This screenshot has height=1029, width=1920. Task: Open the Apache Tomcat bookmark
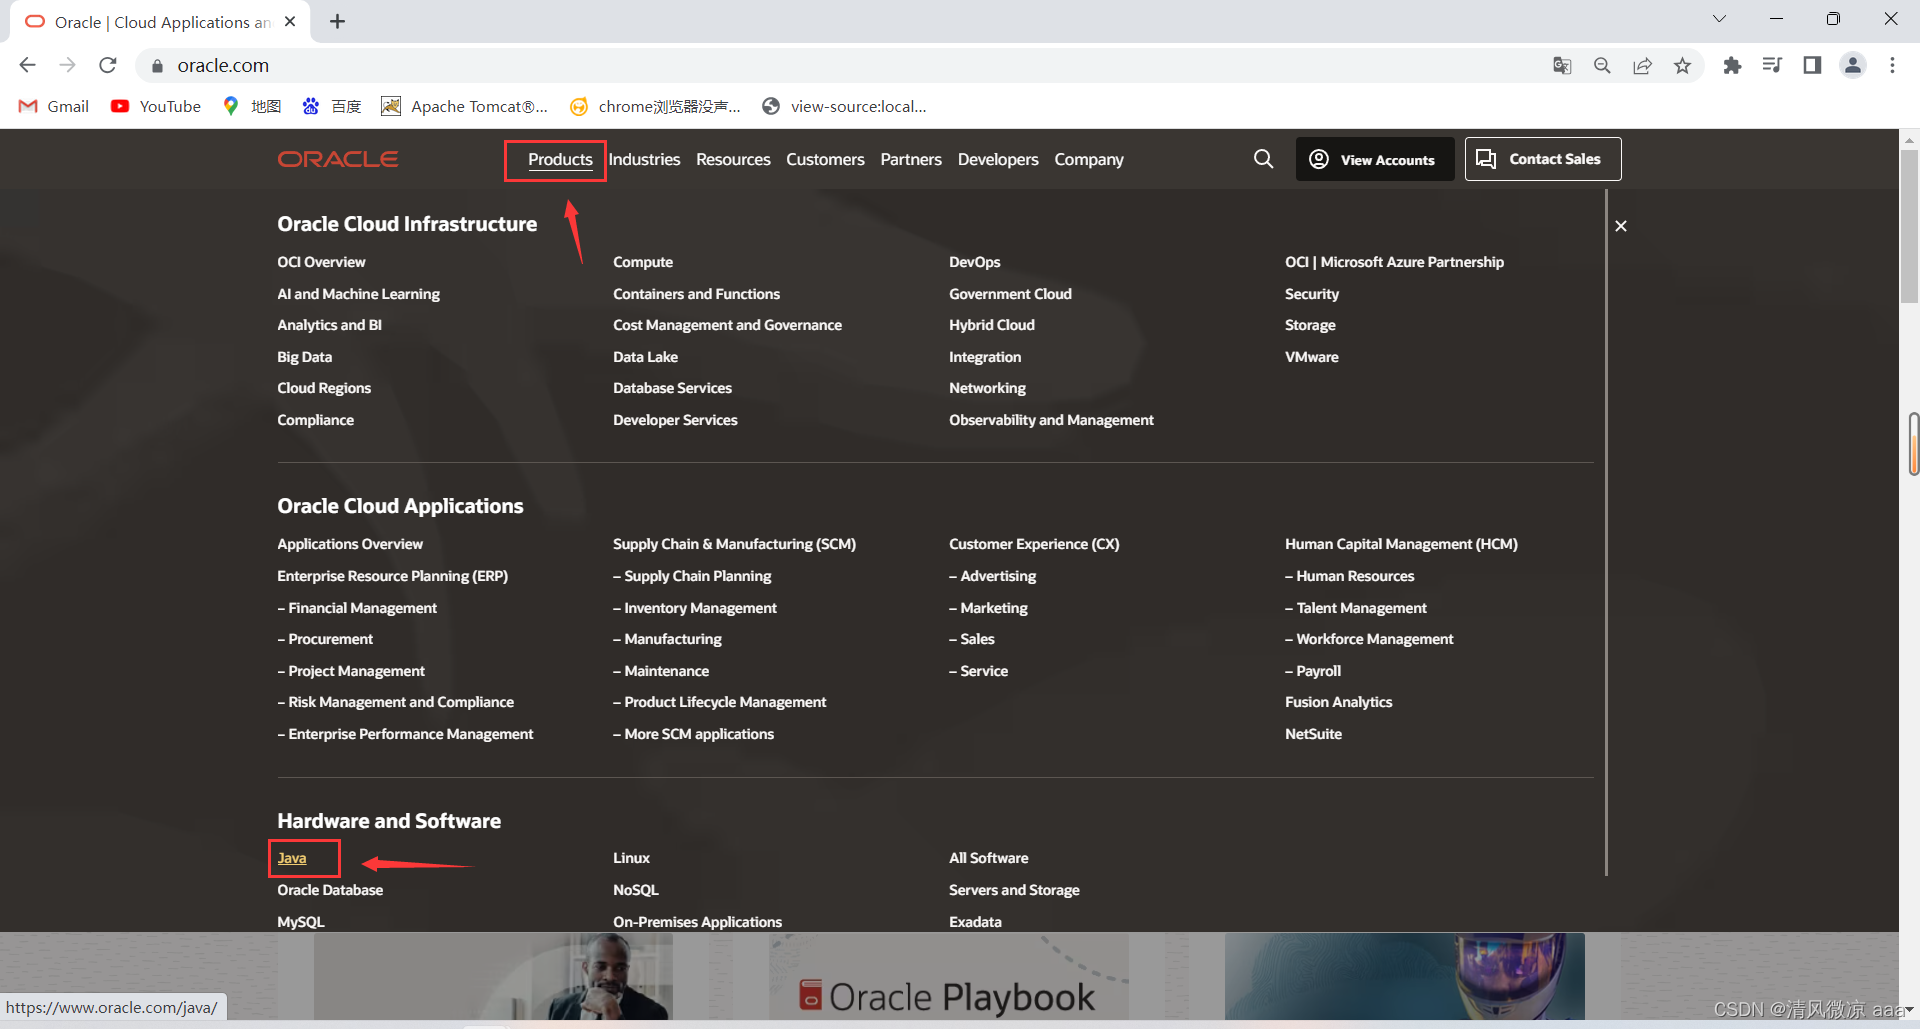(x=465, y=106)
